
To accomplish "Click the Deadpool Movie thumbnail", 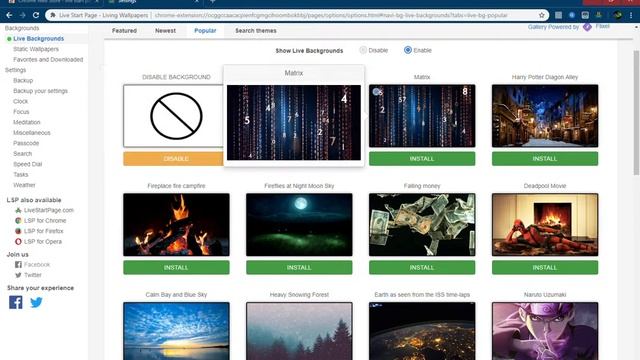I will (x=545, y=225).
